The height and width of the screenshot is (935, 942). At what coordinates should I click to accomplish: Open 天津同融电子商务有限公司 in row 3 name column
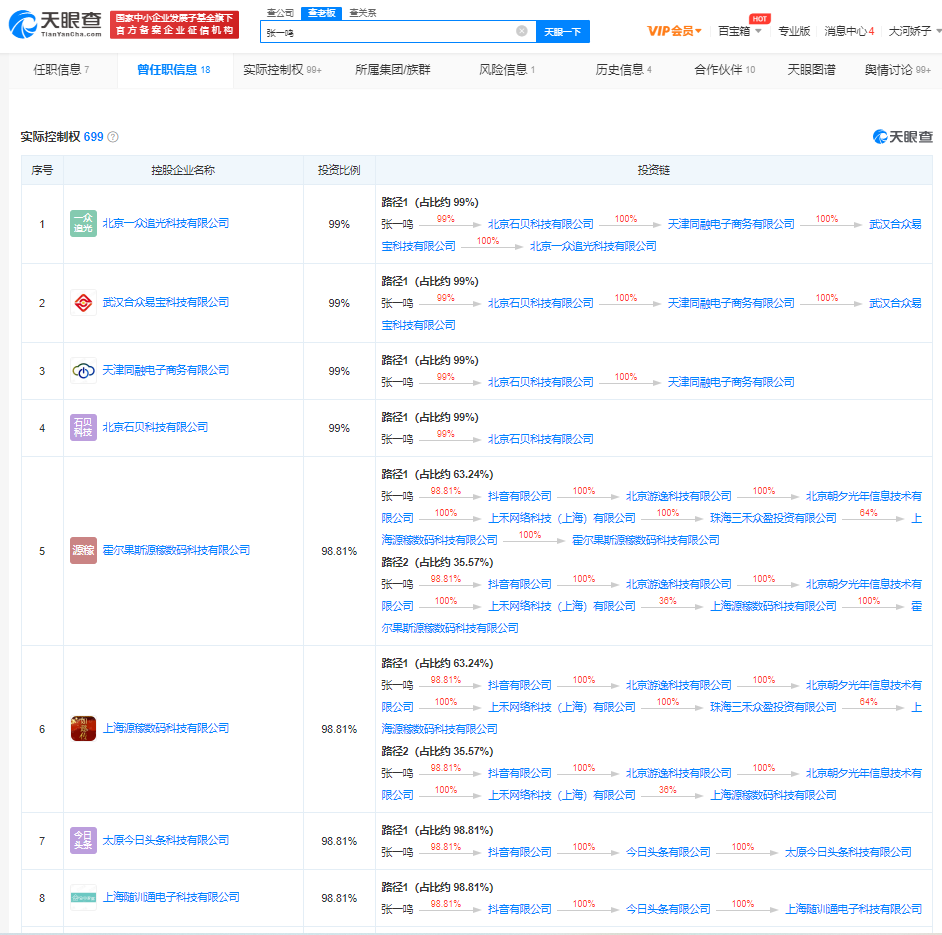(x=166, y=370)
